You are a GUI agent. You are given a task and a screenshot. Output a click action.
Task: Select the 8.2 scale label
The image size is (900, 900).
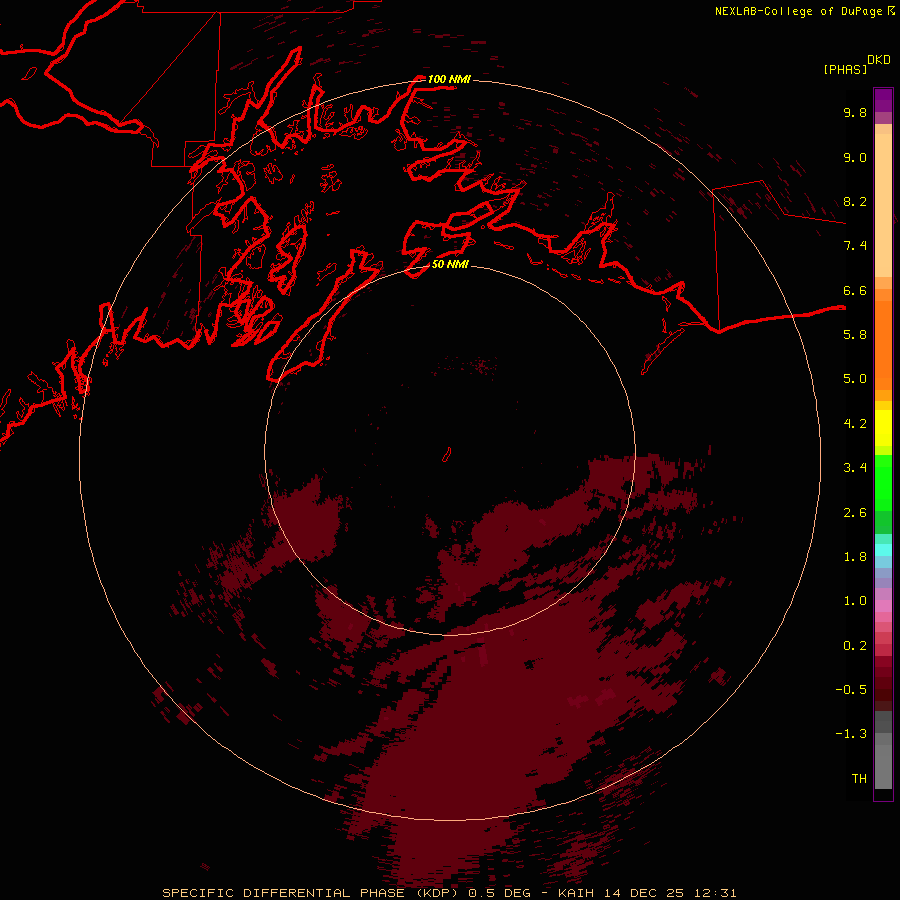[x=855, y=201]
